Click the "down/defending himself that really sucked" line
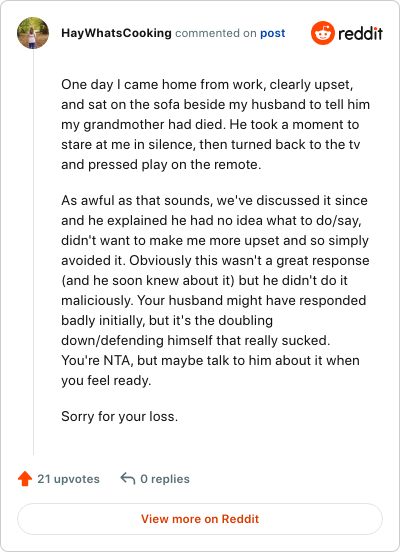 click(196, 340)
